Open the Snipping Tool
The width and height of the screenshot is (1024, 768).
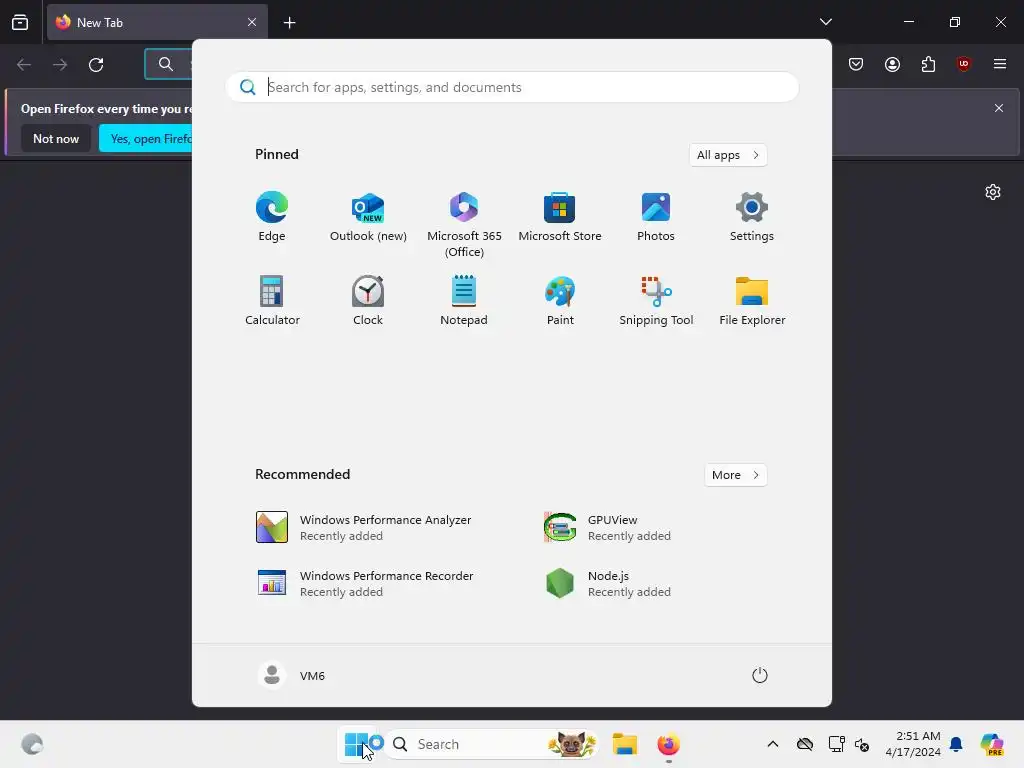656,301
